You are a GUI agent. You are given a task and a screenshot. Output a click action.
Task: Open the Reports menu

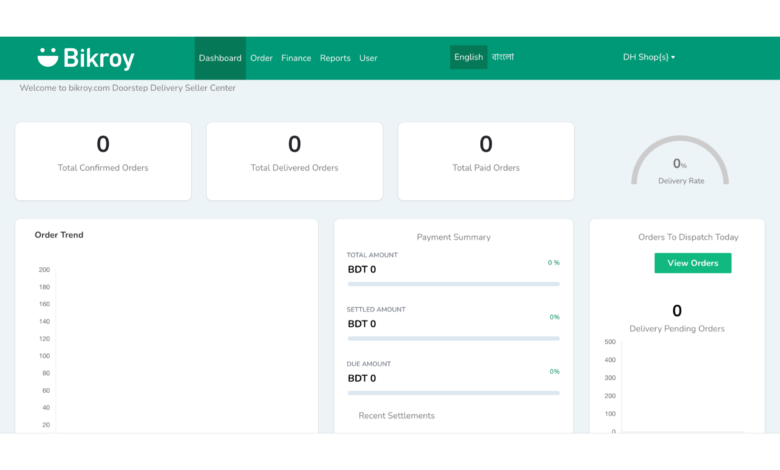335,58
